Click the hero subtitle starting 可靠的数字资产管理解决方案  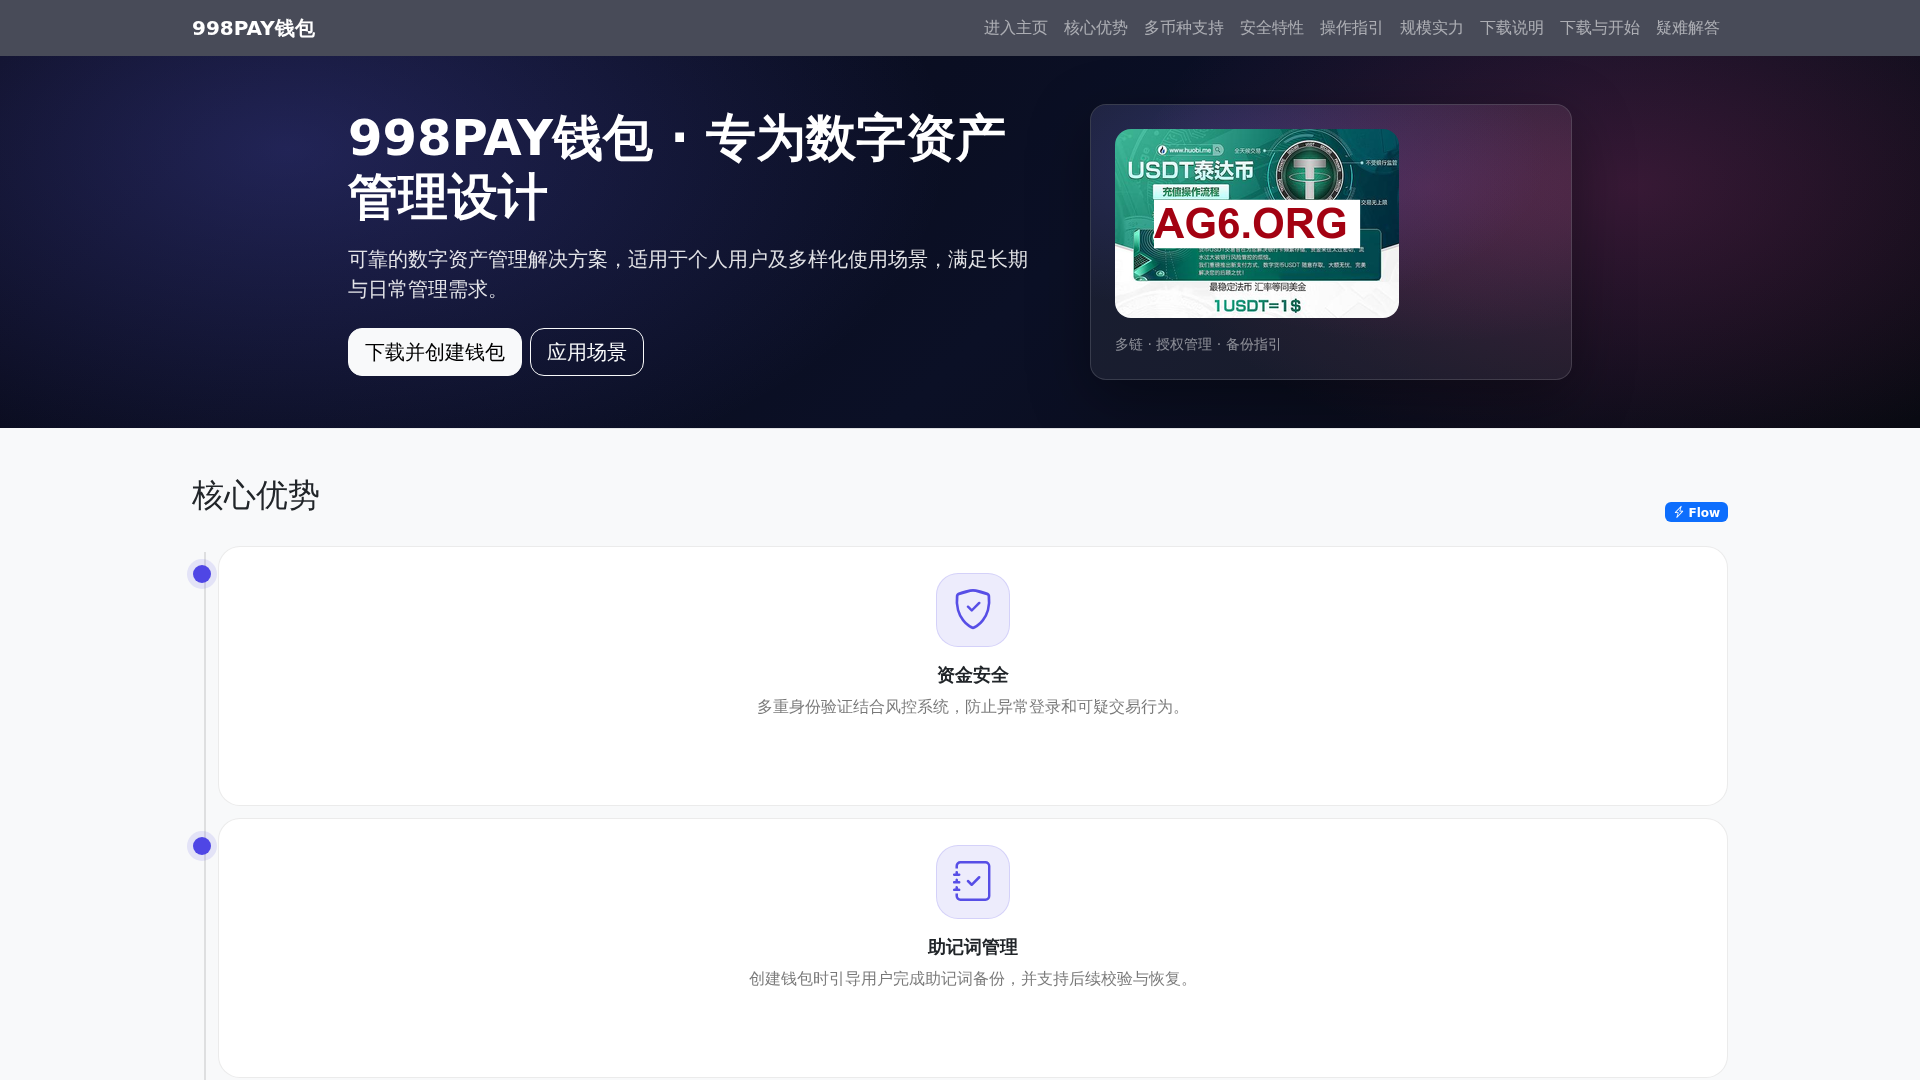pyautogui.click(x=688, y=274)
